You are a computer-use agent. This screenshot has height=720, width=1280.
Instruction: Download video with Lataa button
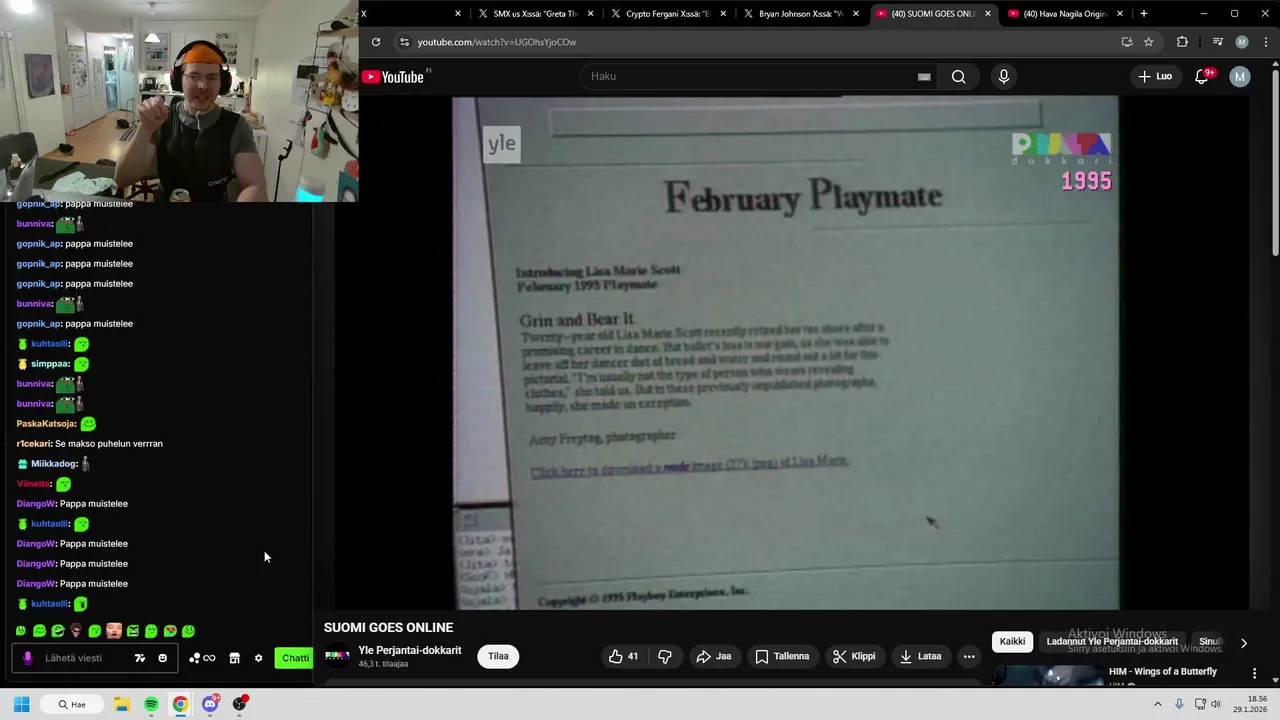click(920, 657)
